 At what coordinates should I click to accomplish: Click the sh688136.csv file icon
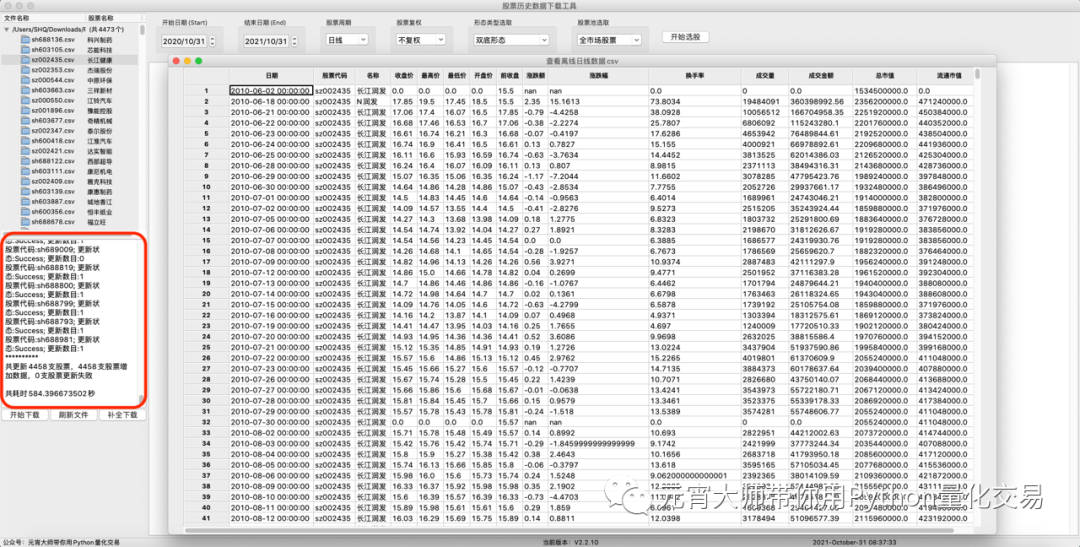coord(25,40)
